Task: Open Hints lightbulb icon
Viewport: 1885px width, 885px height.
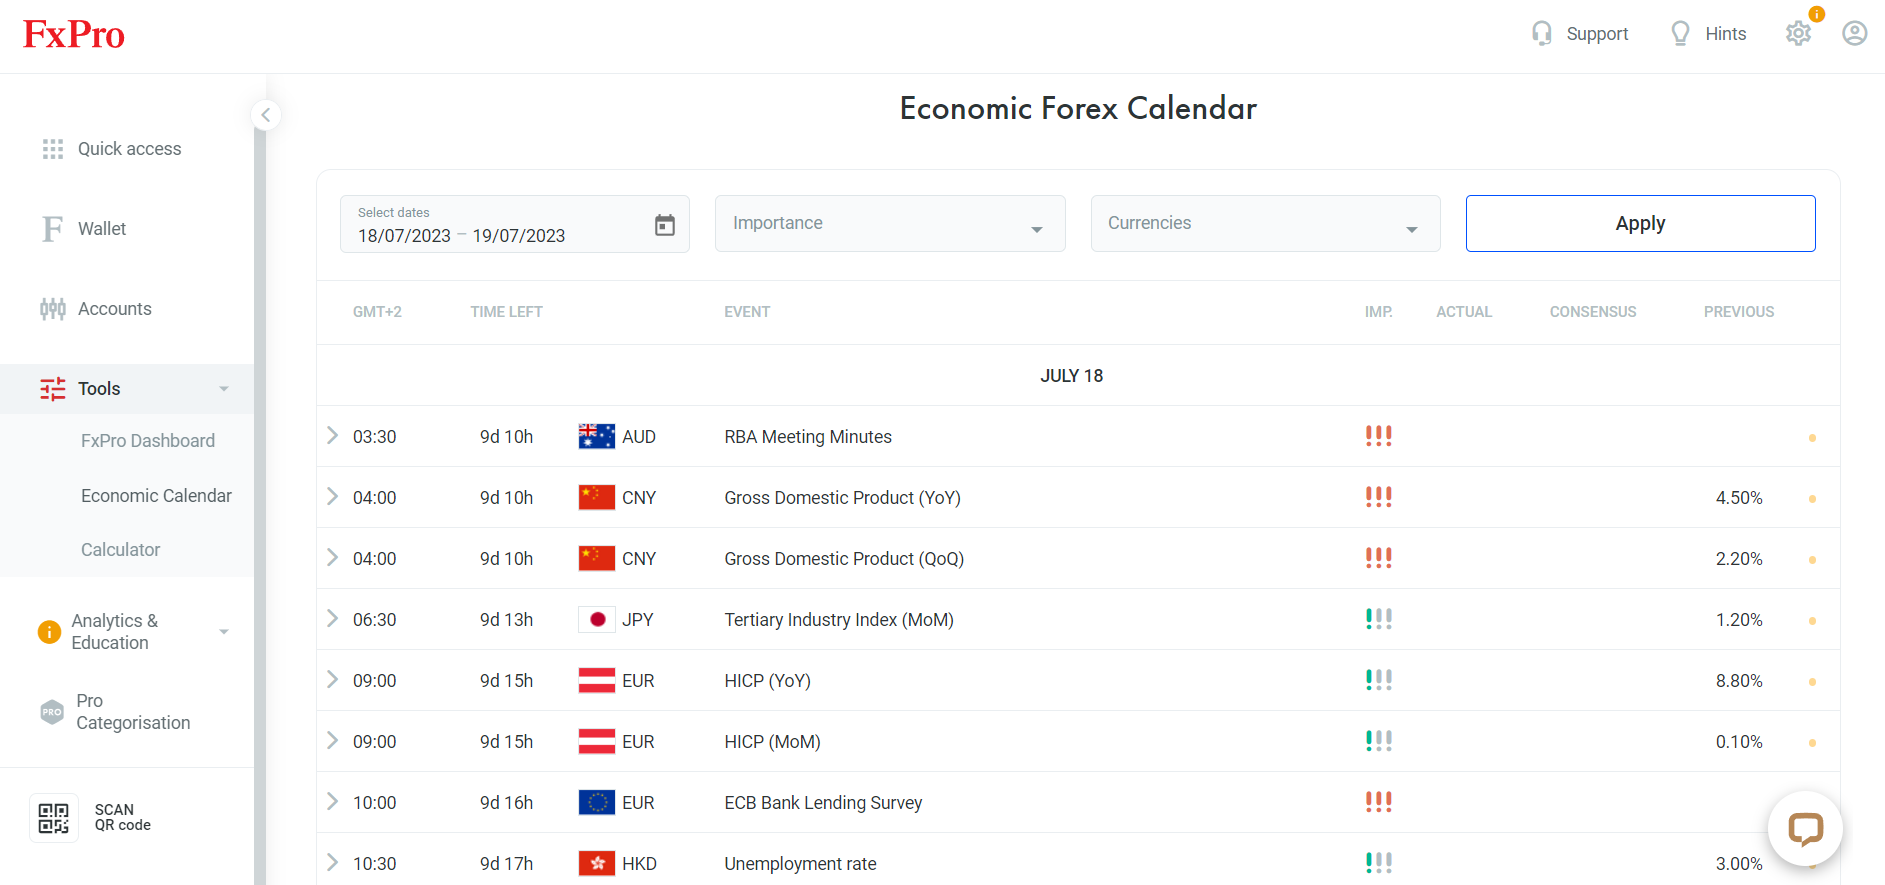Action: click(1680, 34)
